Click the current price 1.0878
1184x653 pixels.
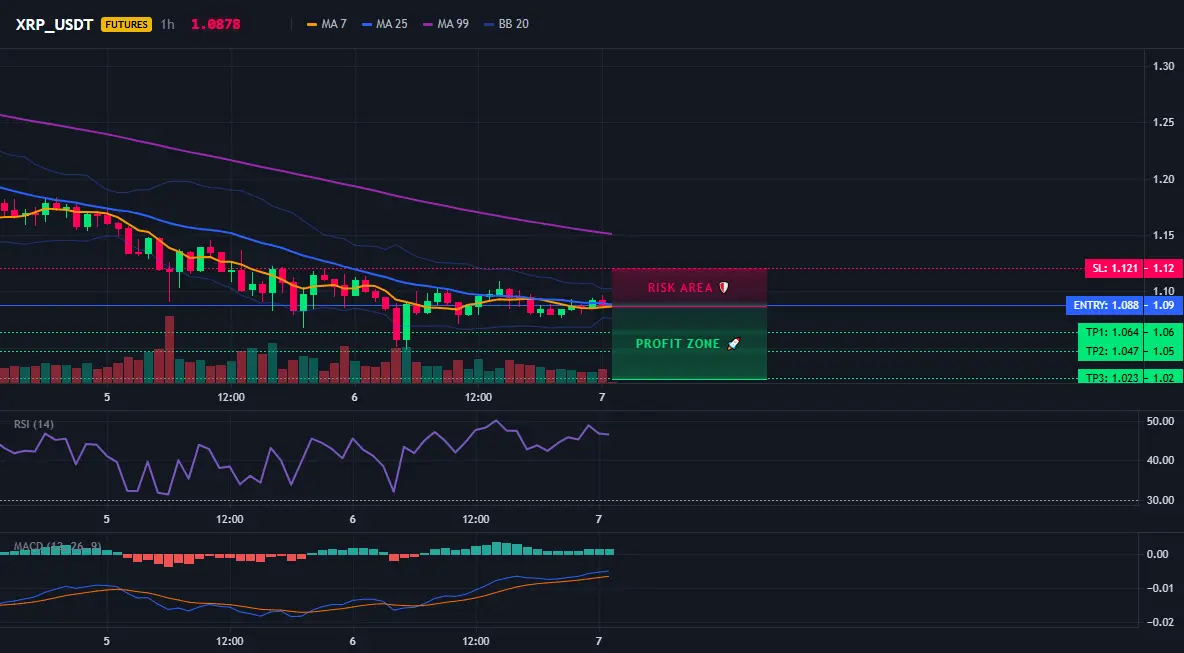(x=215, y=24)
